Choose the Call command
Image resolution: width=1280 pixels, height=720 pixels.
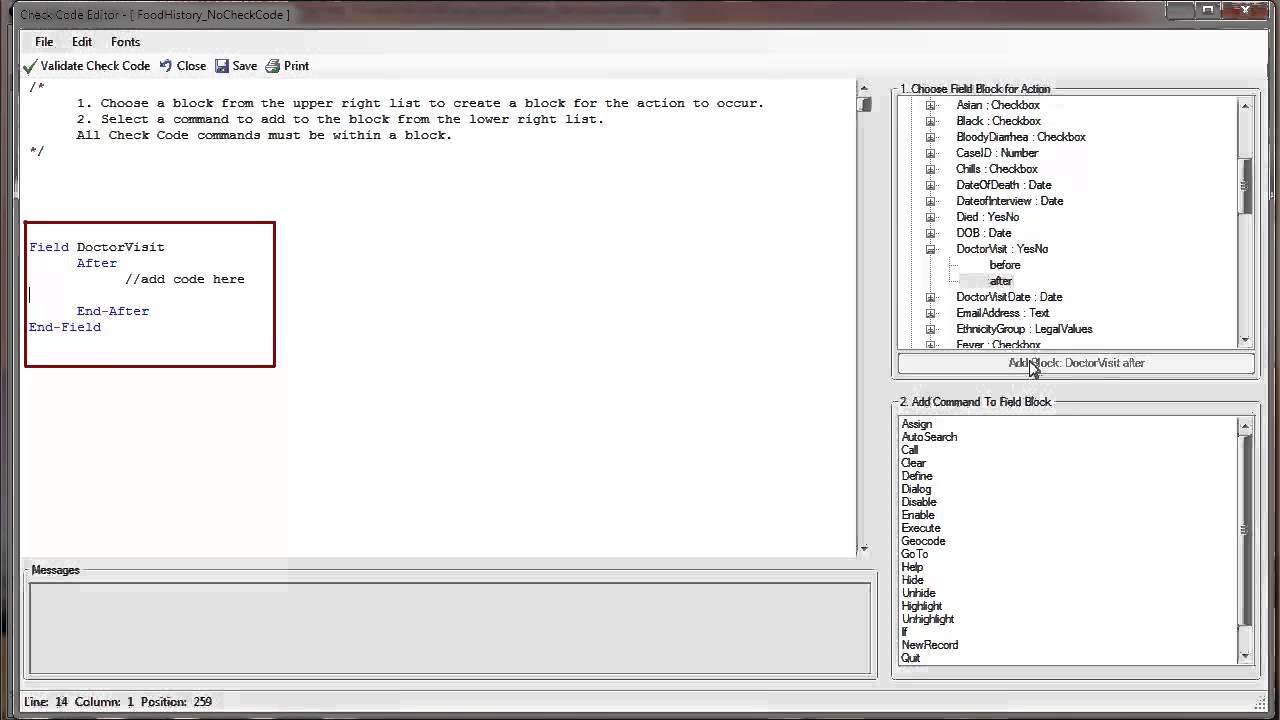[910, 450]
